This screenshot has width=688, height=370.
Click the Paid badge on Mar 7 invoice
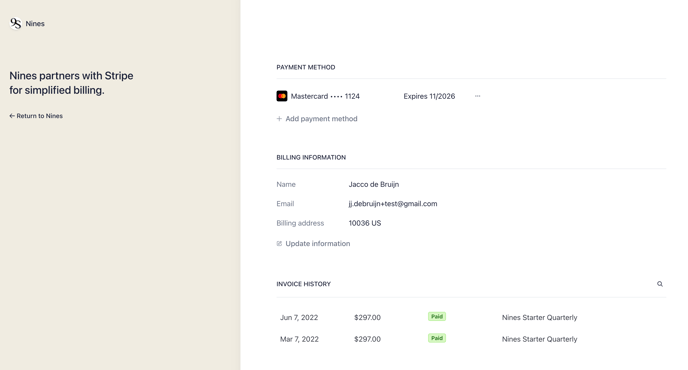[437, 338]
